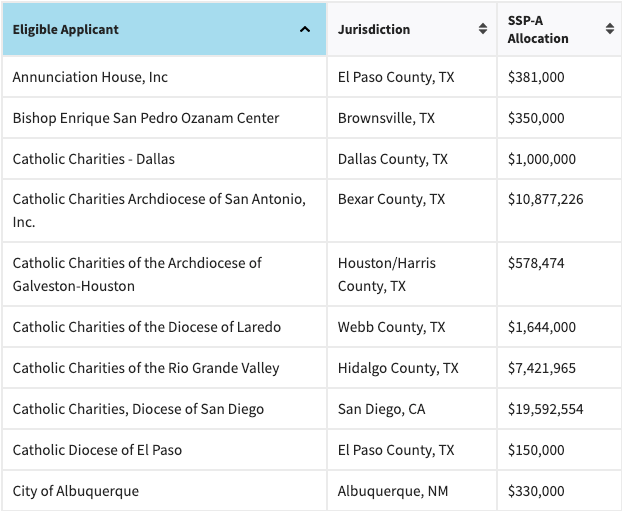Click the San Diego, CA jurisdiction cell
The height and width of the screenshot is (511, 622).
click(412, 409)
